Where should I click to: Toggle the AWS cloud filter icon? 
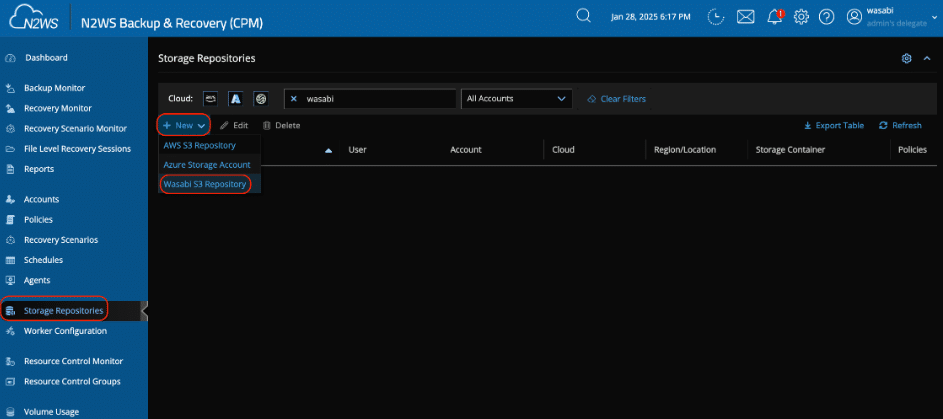point(210,99)
